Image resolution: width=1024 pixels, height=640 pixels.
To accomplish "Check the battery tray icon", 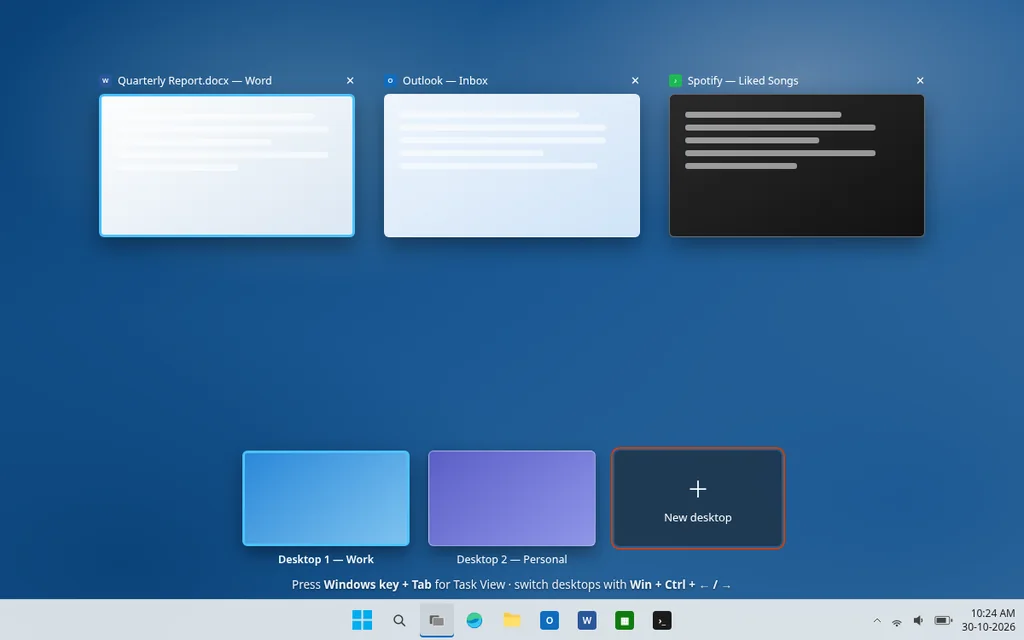I will coord(943,620).
